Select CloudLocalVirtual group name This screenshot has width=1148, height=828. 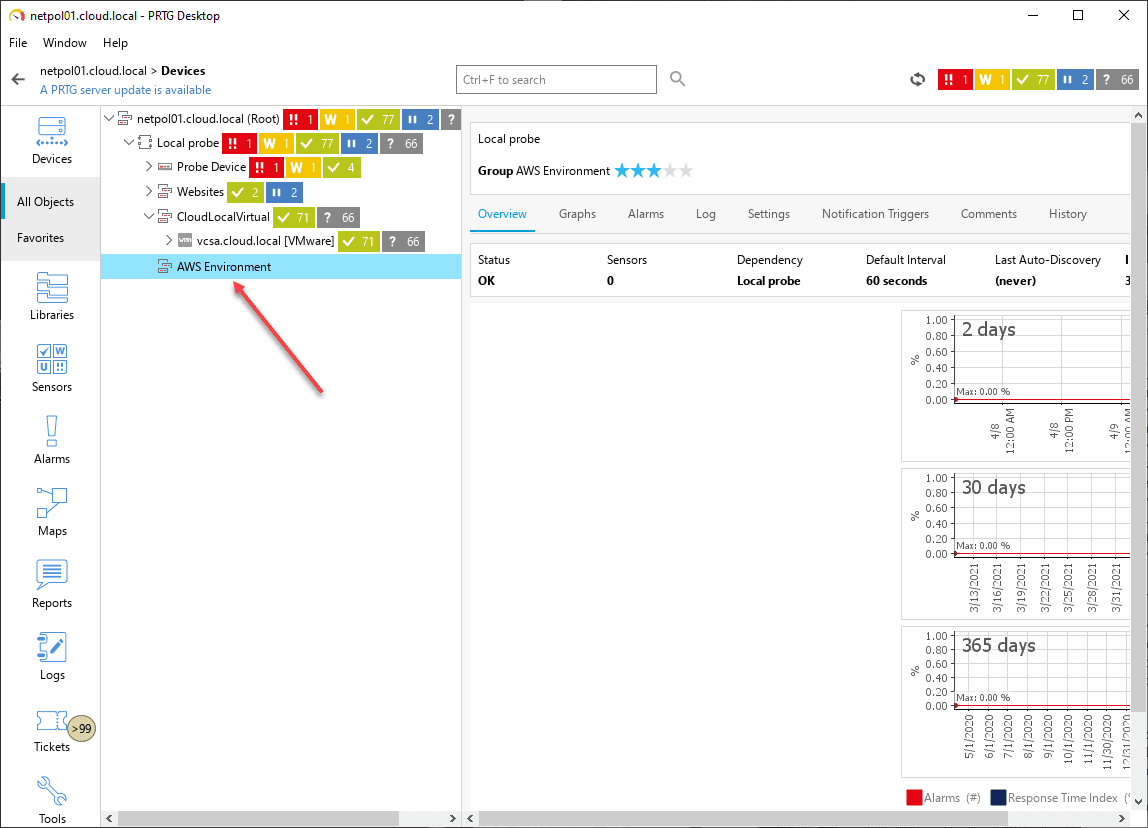(223, 217)
